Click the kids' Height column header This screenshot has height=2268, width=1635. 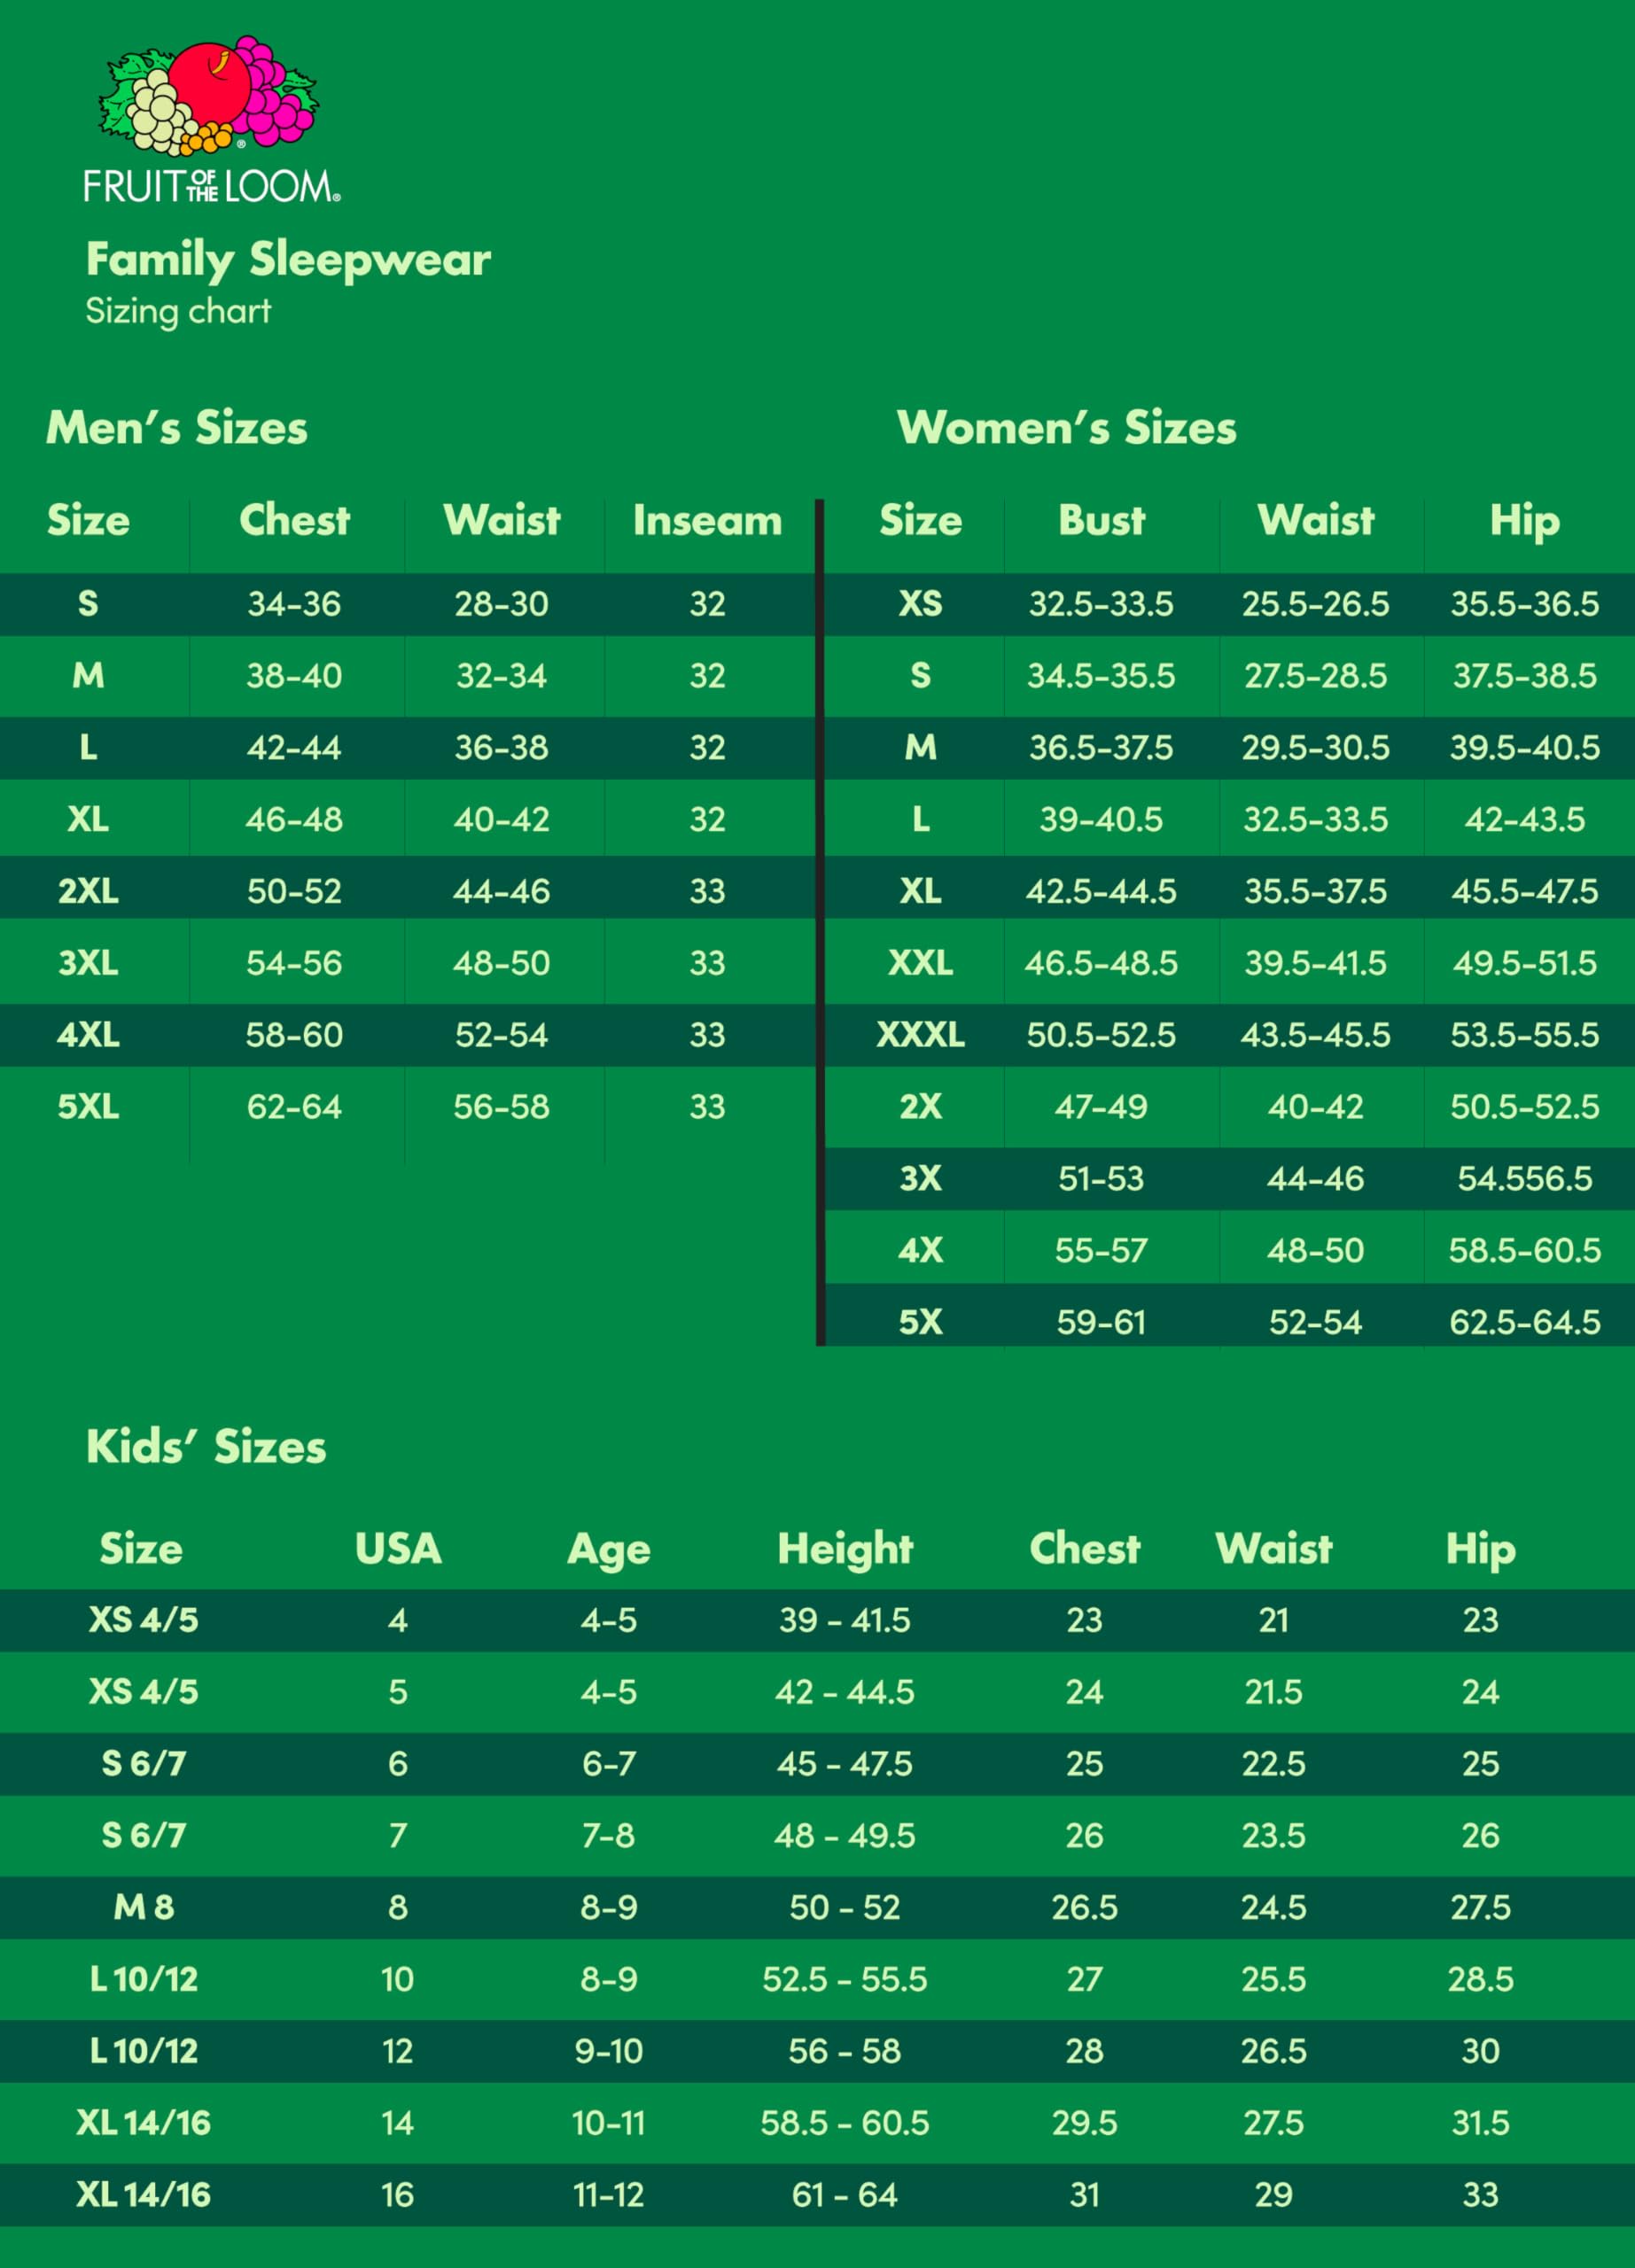pyautogui.click(x=845, y=1549)
